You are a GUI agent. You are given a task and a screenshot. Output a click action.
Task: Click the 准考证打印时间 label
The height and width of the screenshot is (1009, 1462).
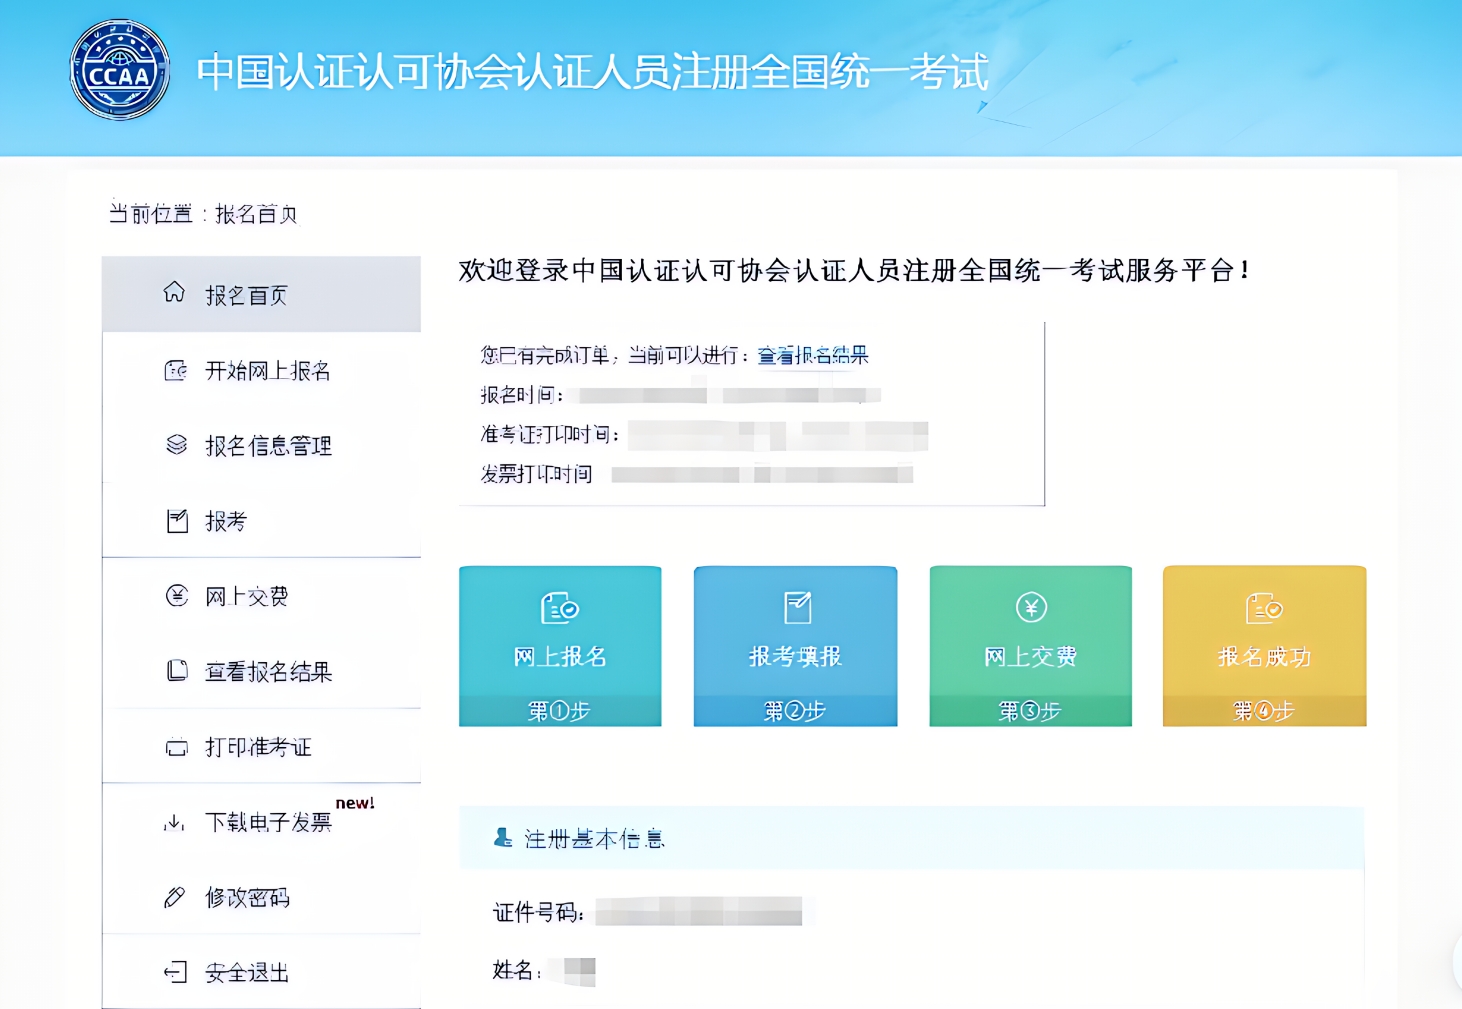pyautogui.click(x=550, y=434)
